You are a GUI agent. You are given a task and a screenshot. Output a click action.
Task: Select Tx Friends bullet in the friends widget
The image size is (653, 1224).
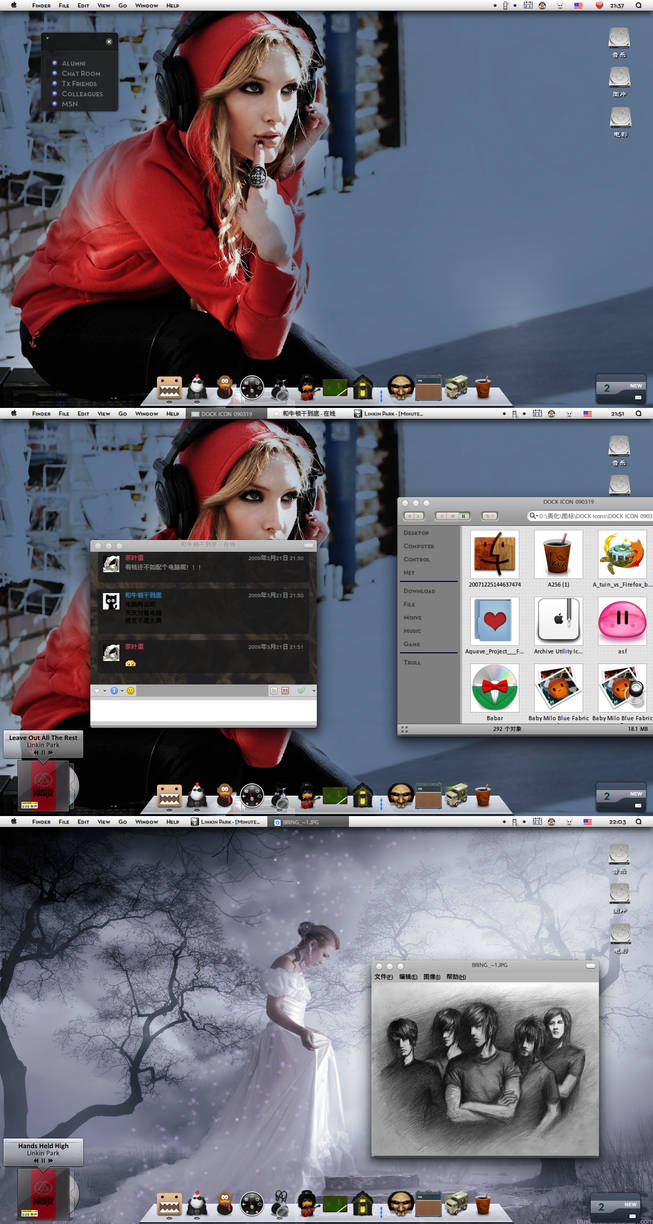(55, 83)
